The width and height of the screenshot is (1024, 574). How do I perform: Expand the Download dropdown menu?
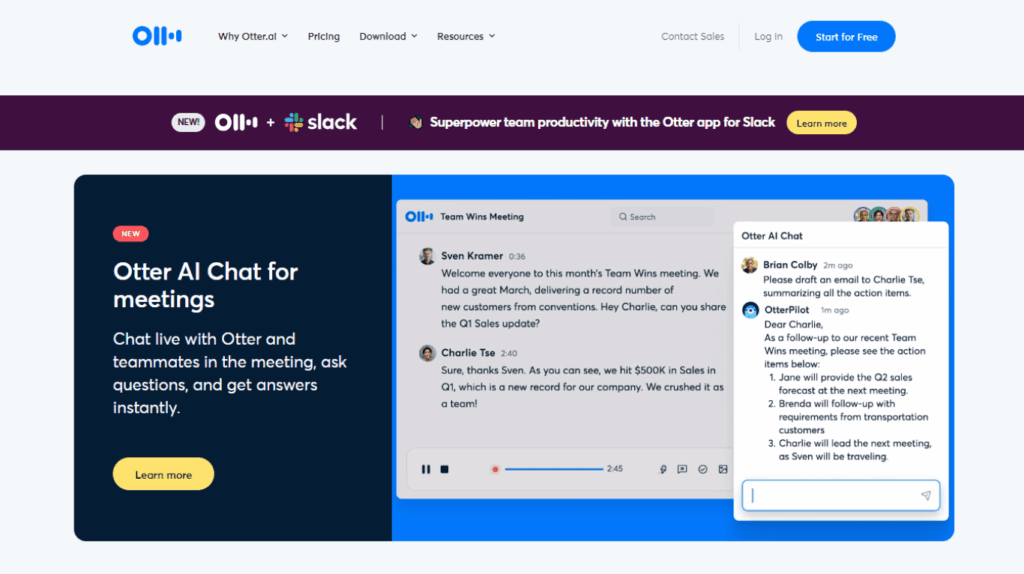tap(388, 37)
